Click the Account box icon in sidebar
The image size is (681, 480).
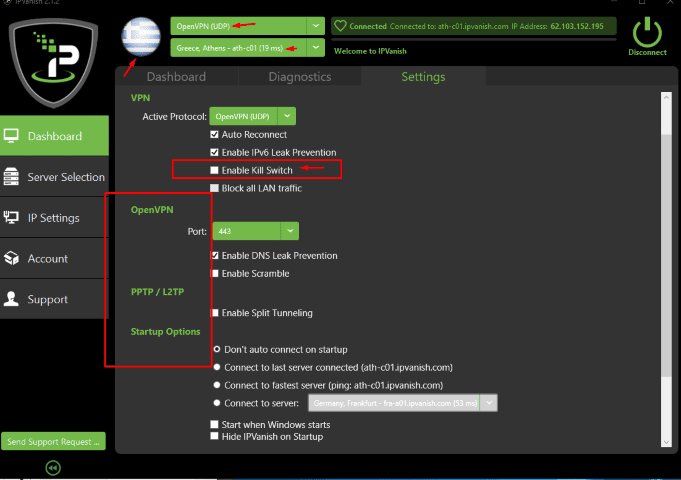coord(12,259)
